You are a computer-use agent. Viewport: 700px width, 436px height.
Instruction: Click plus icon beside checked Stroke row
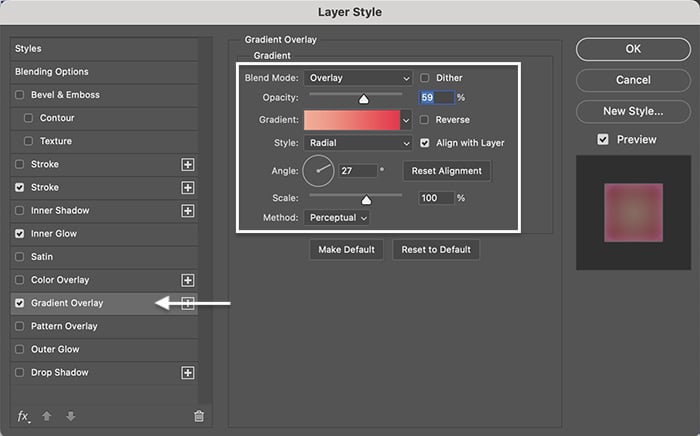pyautogui.click(x=188, y=187)
